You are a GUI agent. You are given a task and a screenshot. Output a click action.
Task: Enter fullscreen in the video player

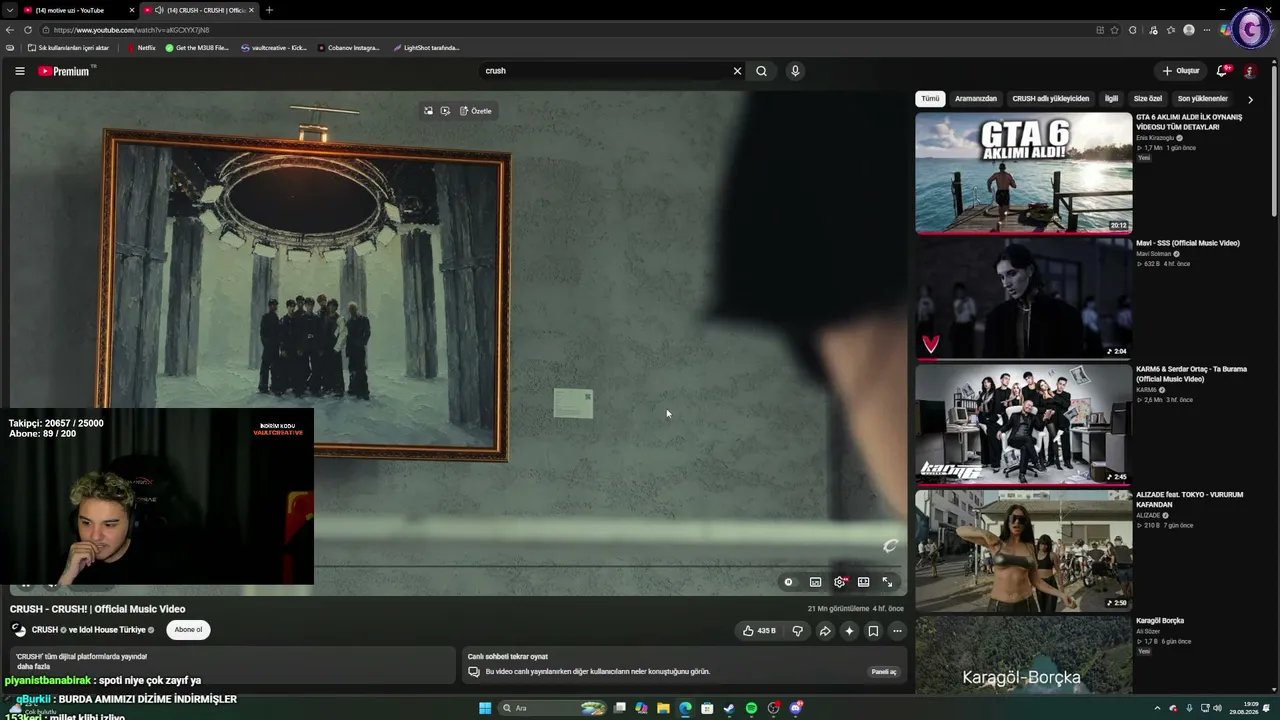pyautogui.click(x=887, y=582)
